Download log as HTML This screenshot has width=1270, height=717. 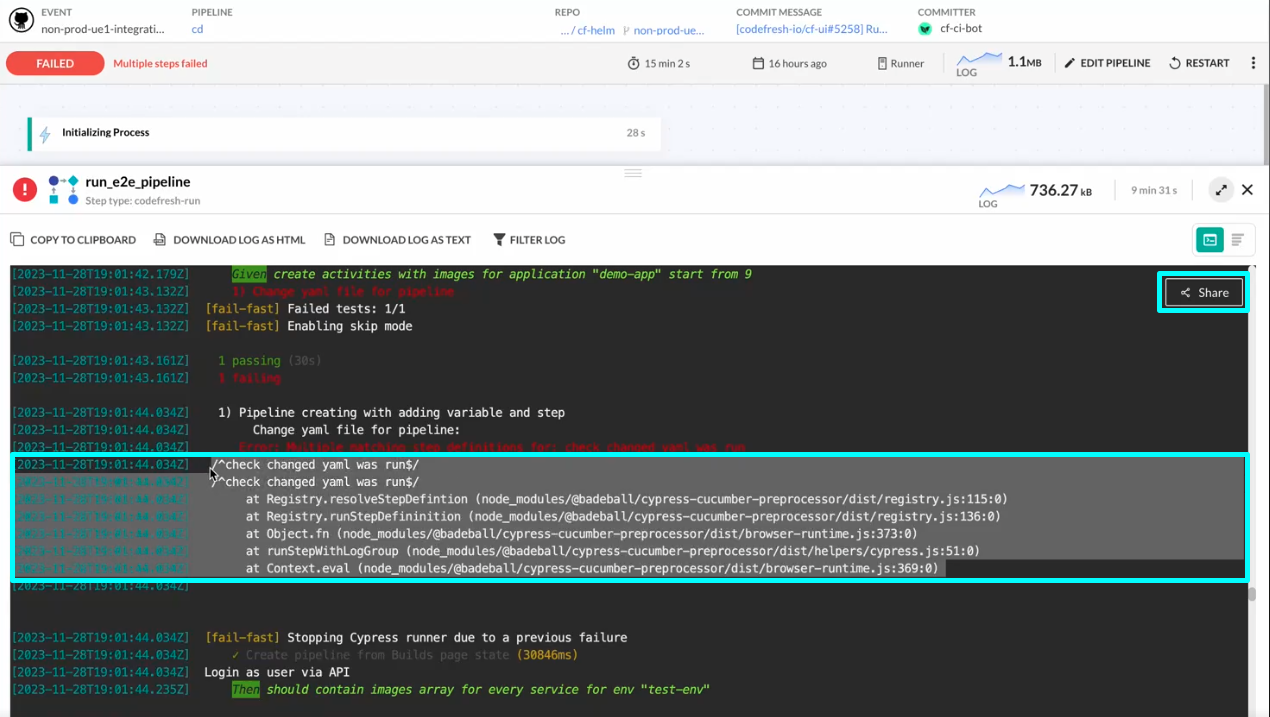coord(229,240)
